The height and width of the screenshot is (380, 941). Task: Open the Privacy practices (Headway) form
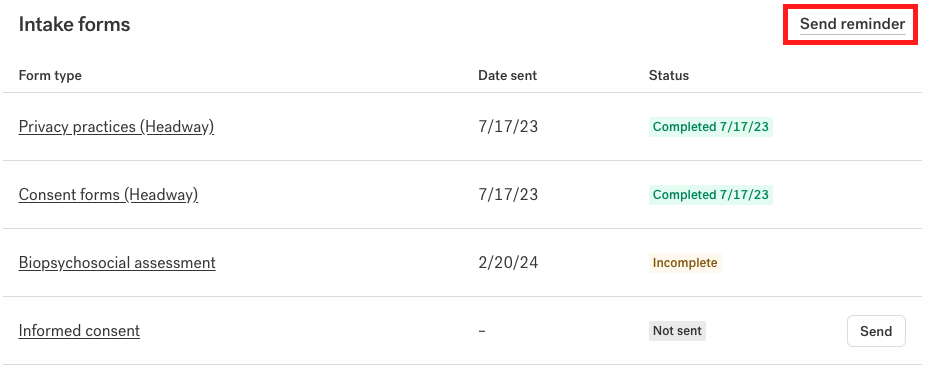click(x=116, y=127)
